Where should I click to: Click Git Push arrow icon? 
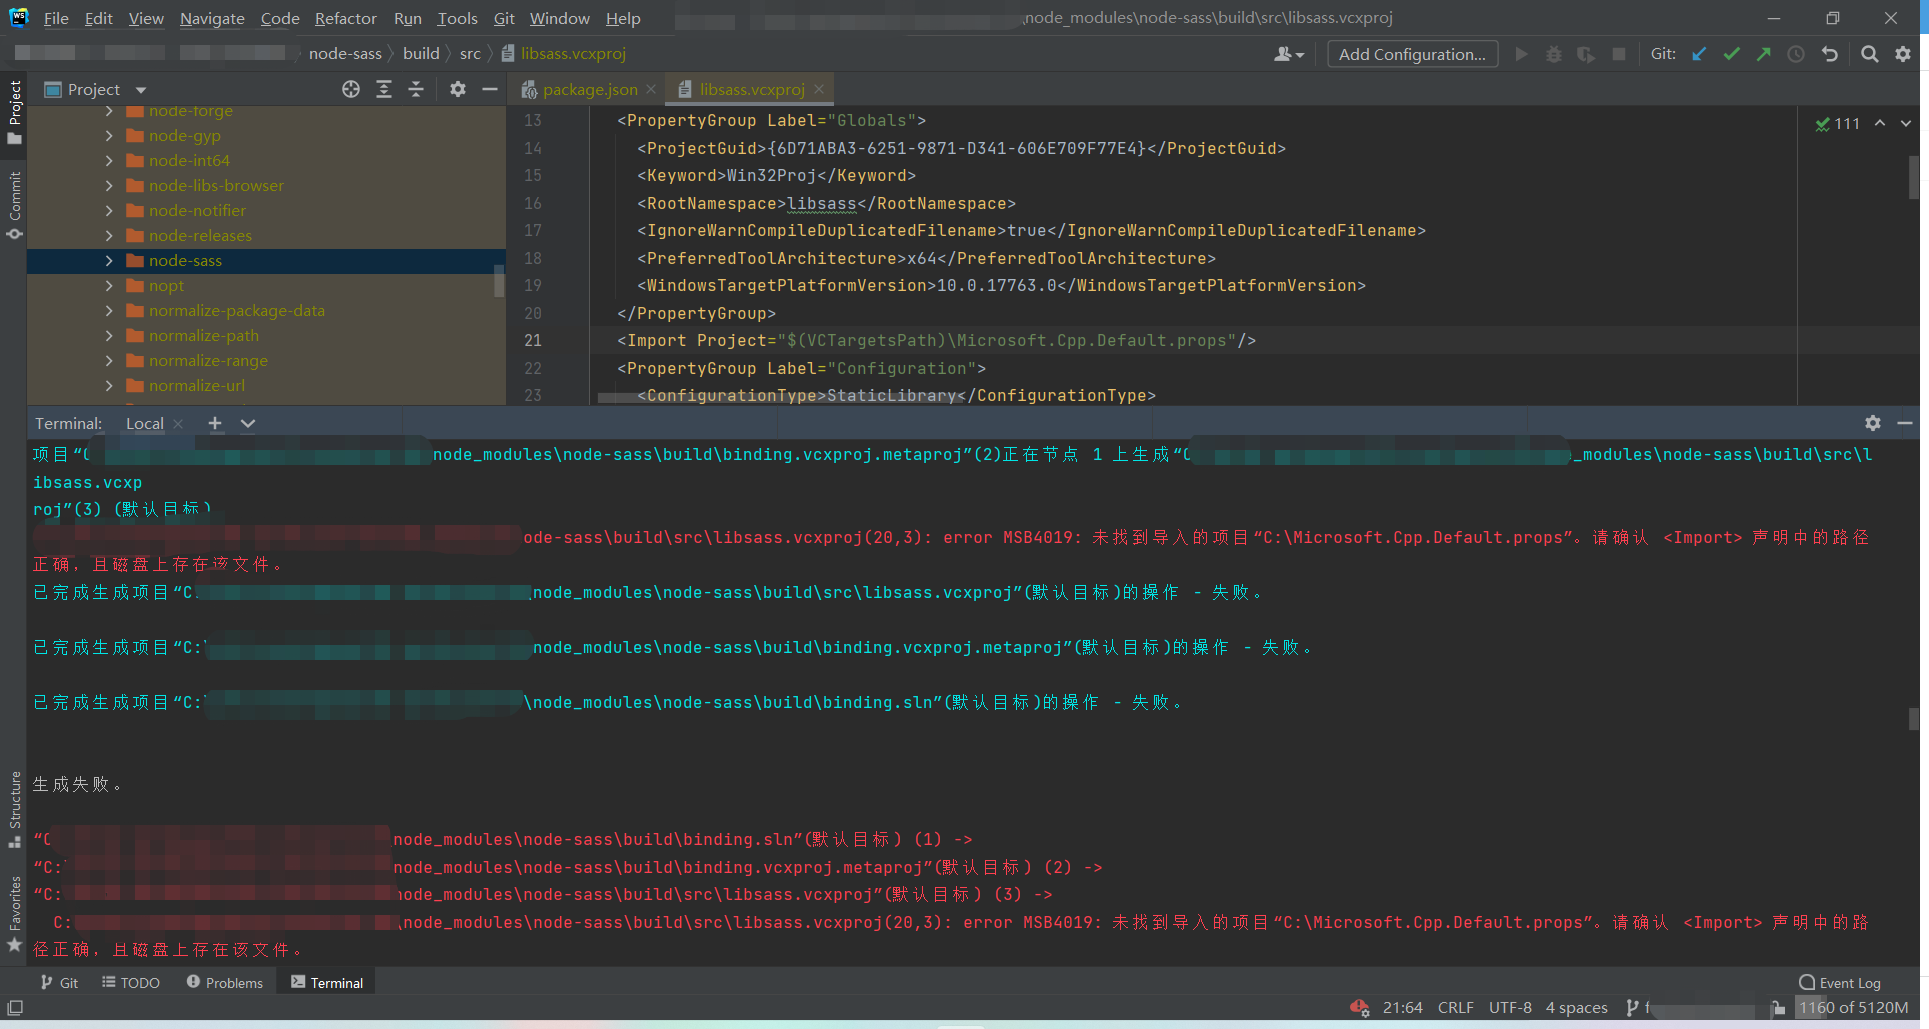(1764, 54)
